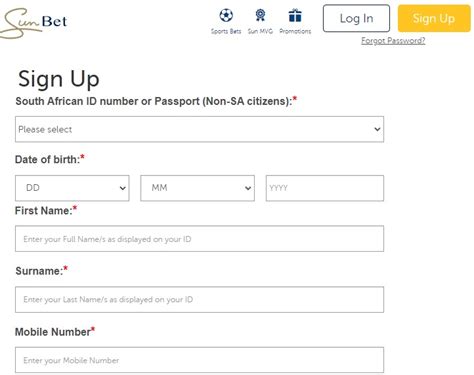474x375 pixels.
Task: Click the Log In button
Action: coord(356,18)
